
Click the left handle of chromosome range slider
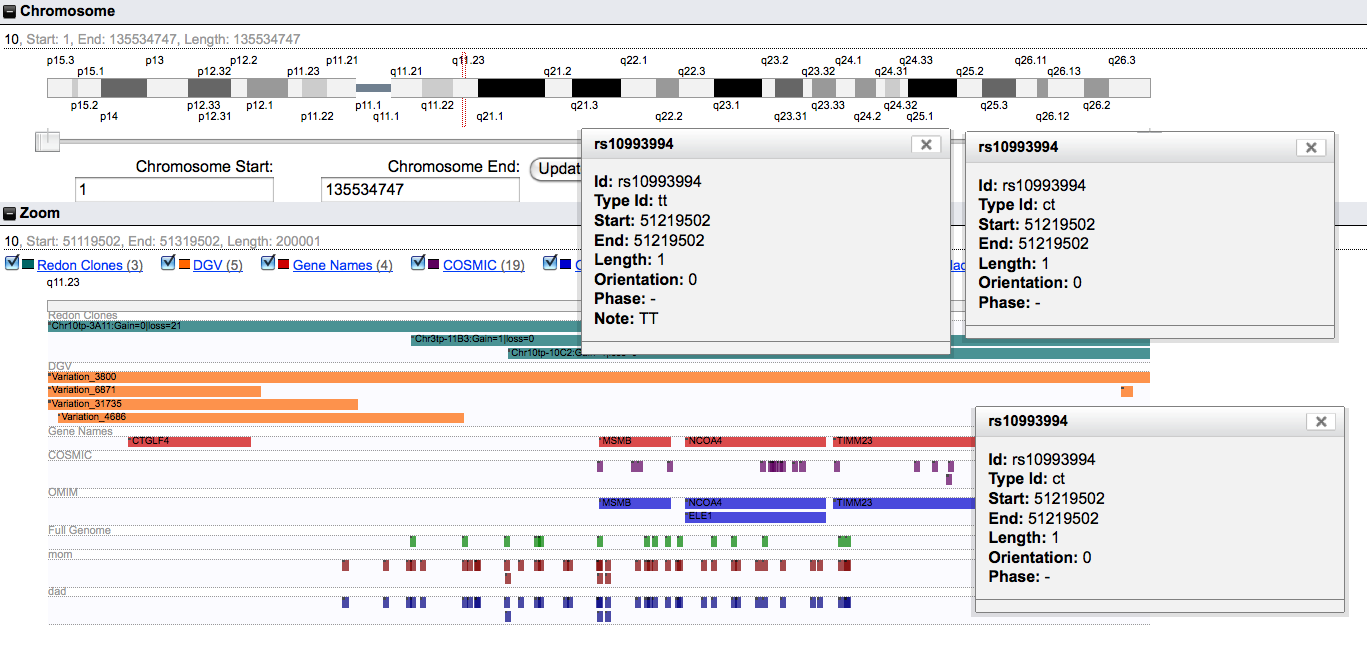pos(47,141)
